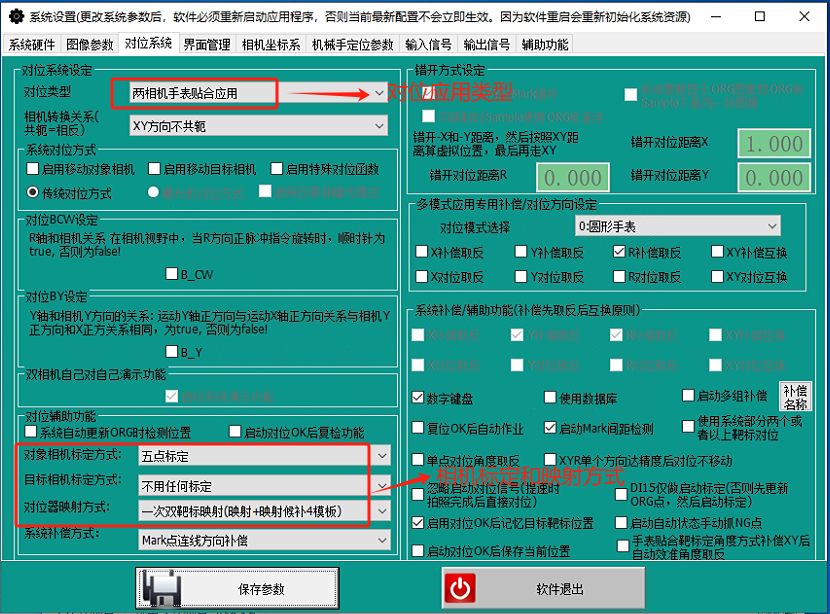Enable the B_CW checkbox
The image size is (830, 614).
(x=172, y=273)
